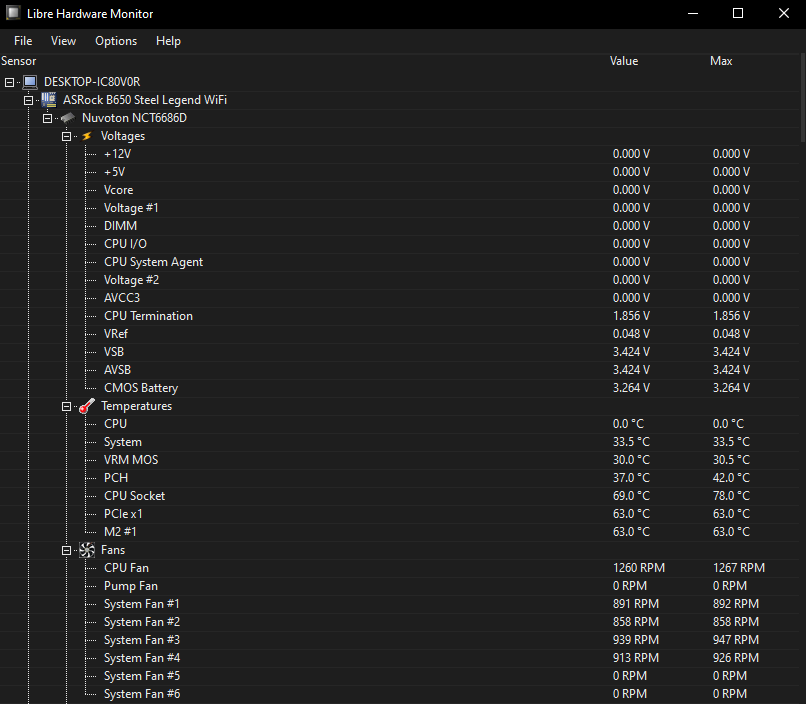Viewport: 806px width, 704px height.
Task: Collapse the Voltages group
Action: pos(67,136)
